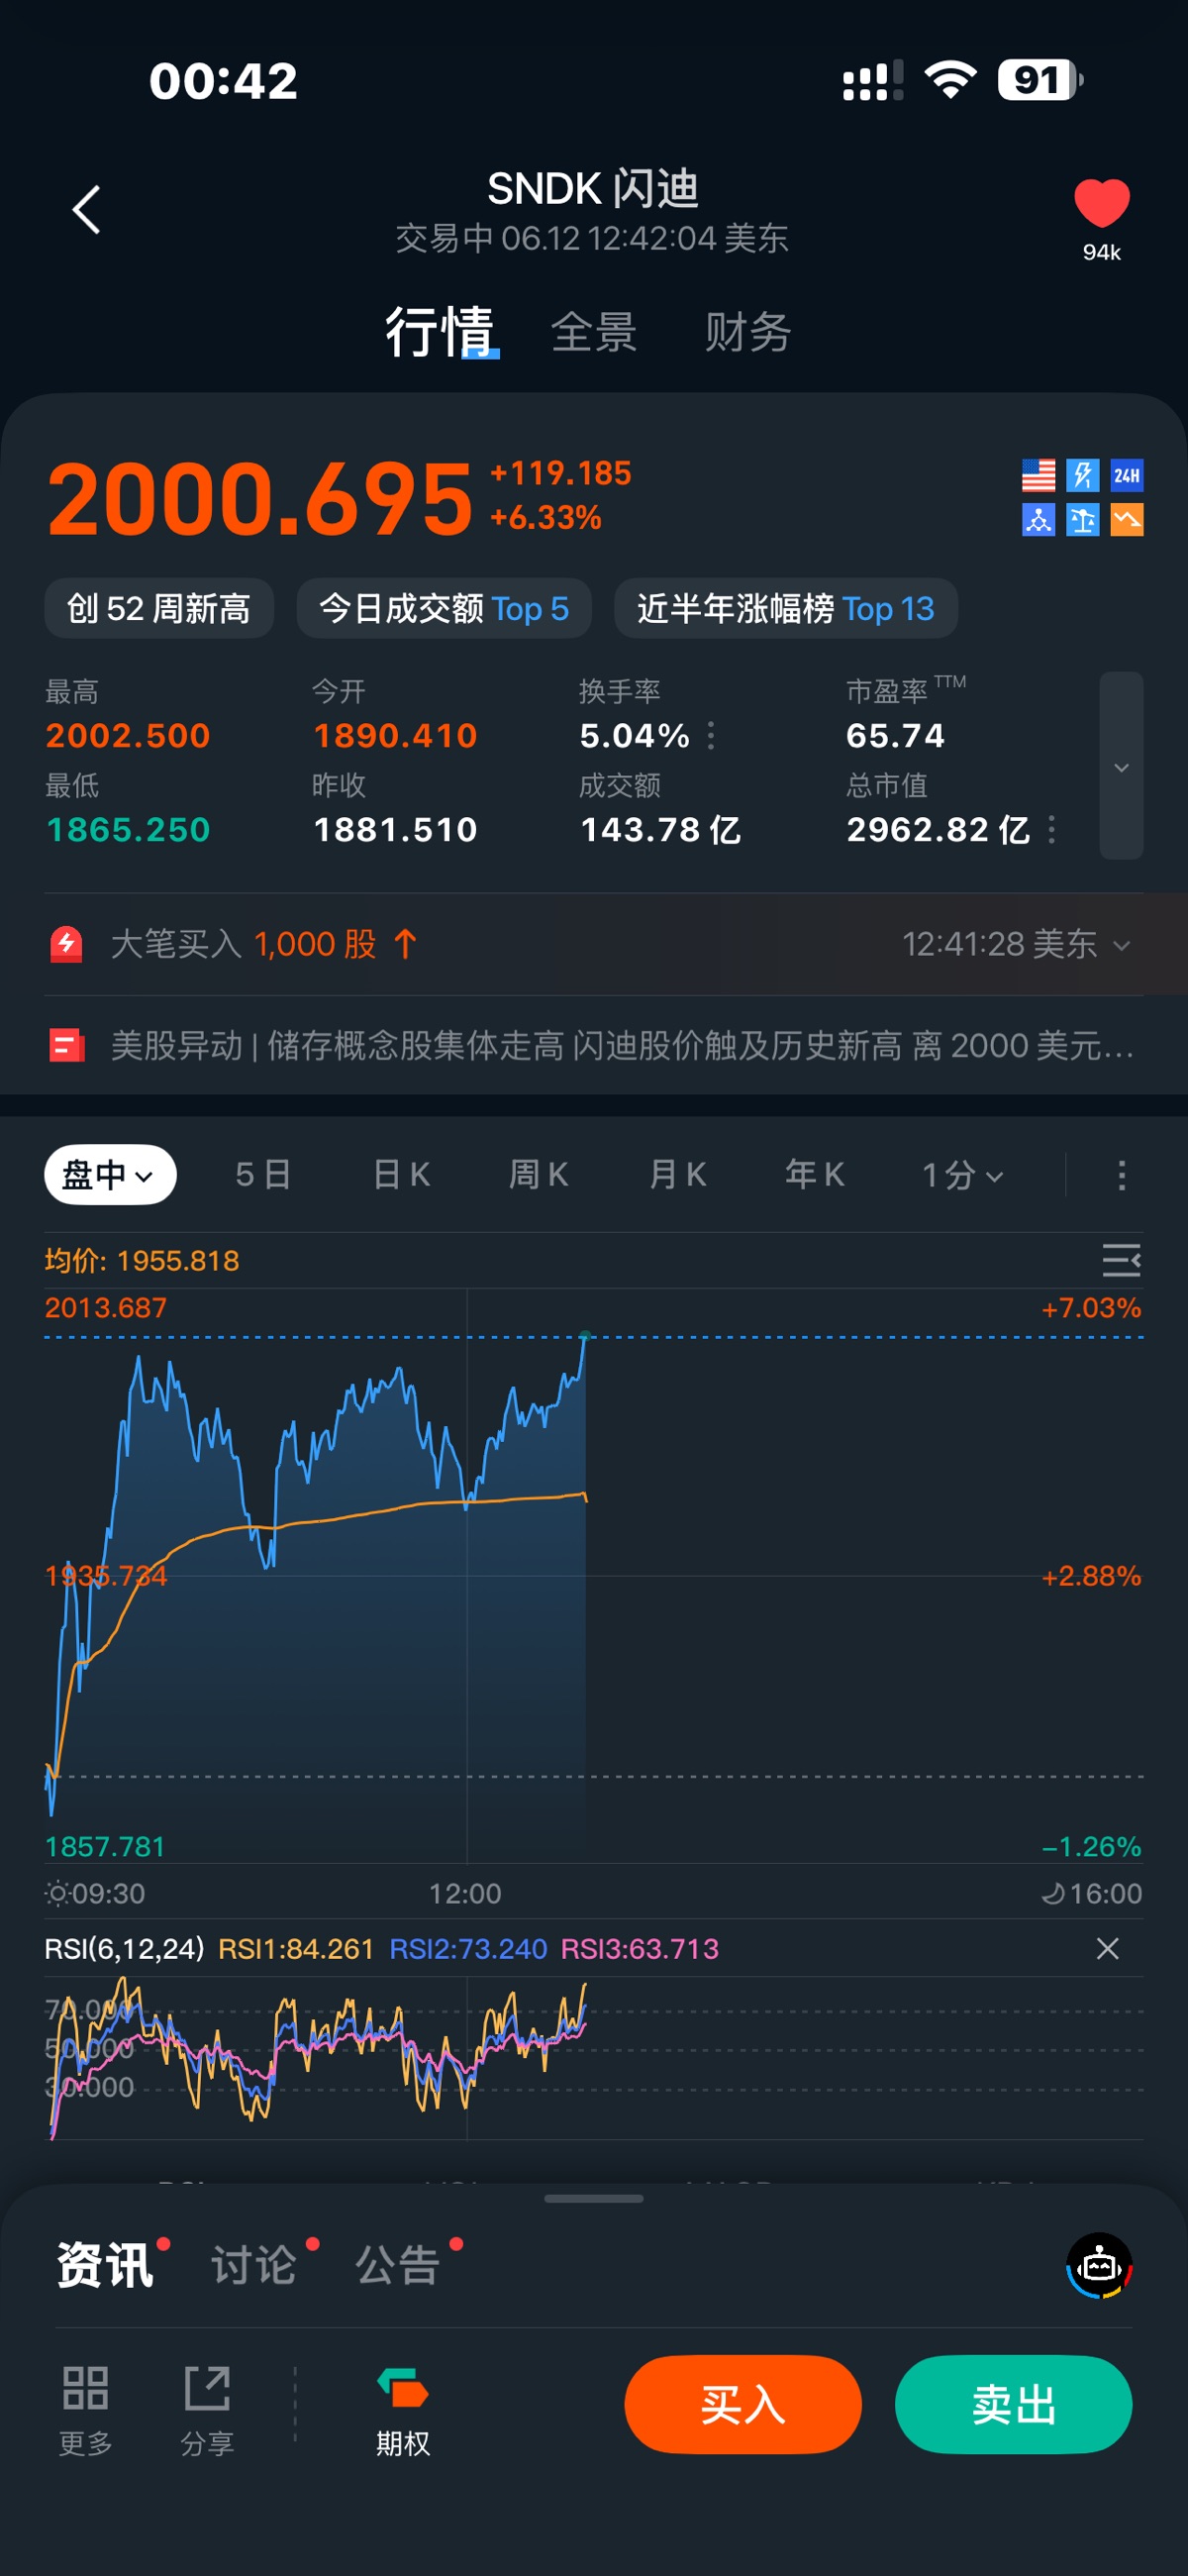Image resolution: width=1188 pixels, height=2576 pixels.
Task: Switch to the 资讯 tab
Action: [x=105, y=2264]
